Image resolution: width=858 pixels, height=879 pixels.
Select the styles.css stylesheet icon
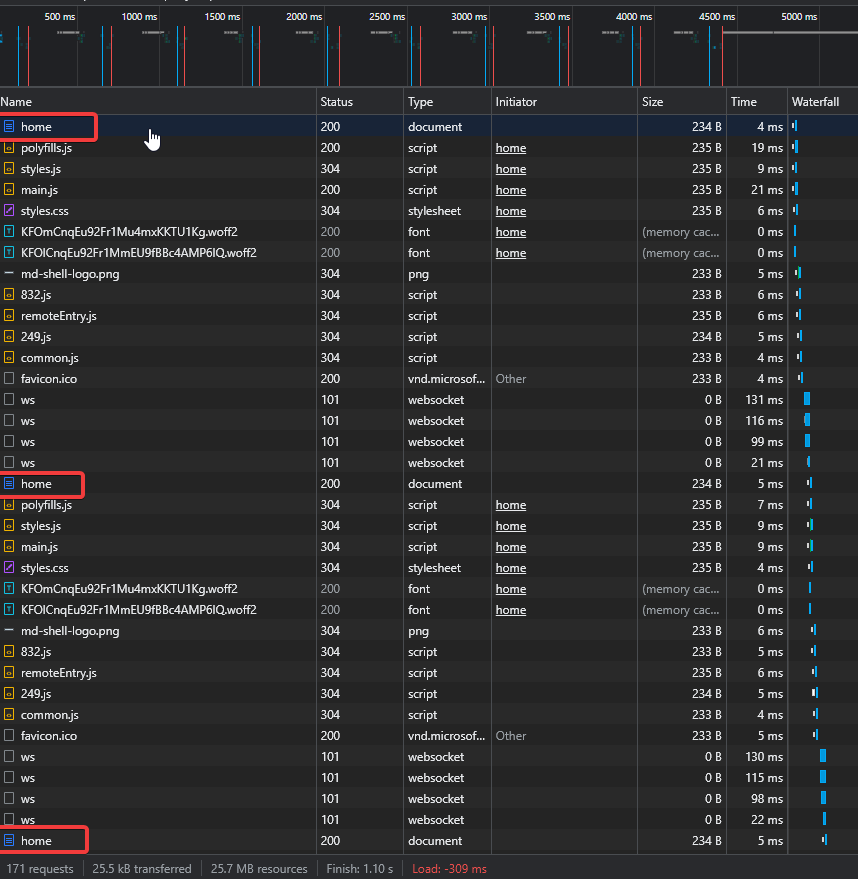pyautogui.click(x=10, y=211)
